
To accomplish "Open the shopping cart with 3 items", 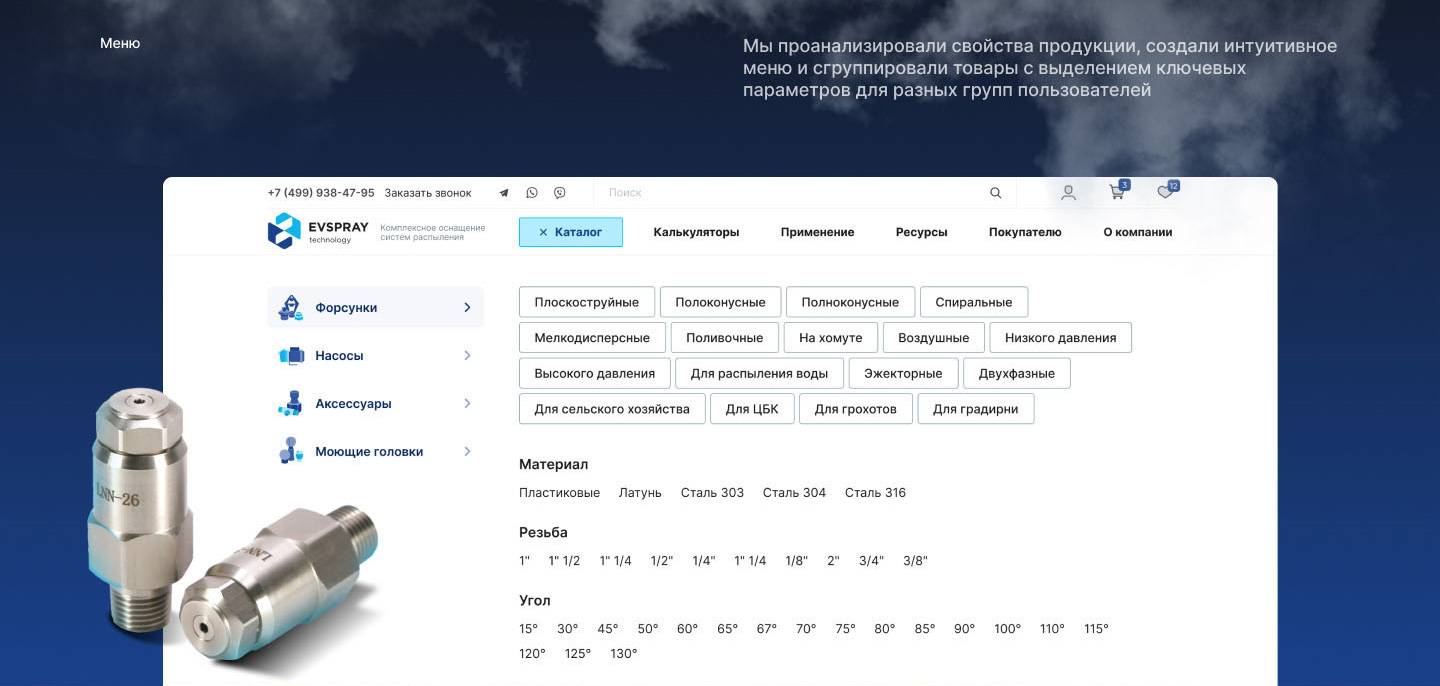I will tap(1117, 192).
